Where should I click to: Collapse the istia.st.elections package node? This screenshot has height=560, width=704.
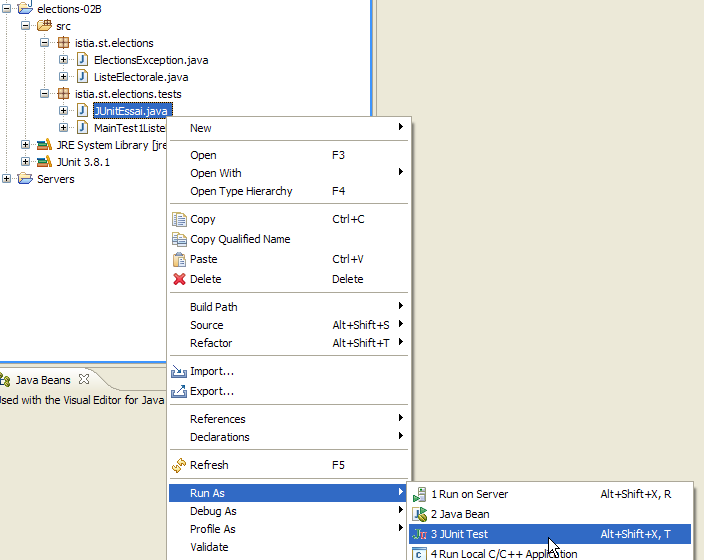click(x=45, y=43)
